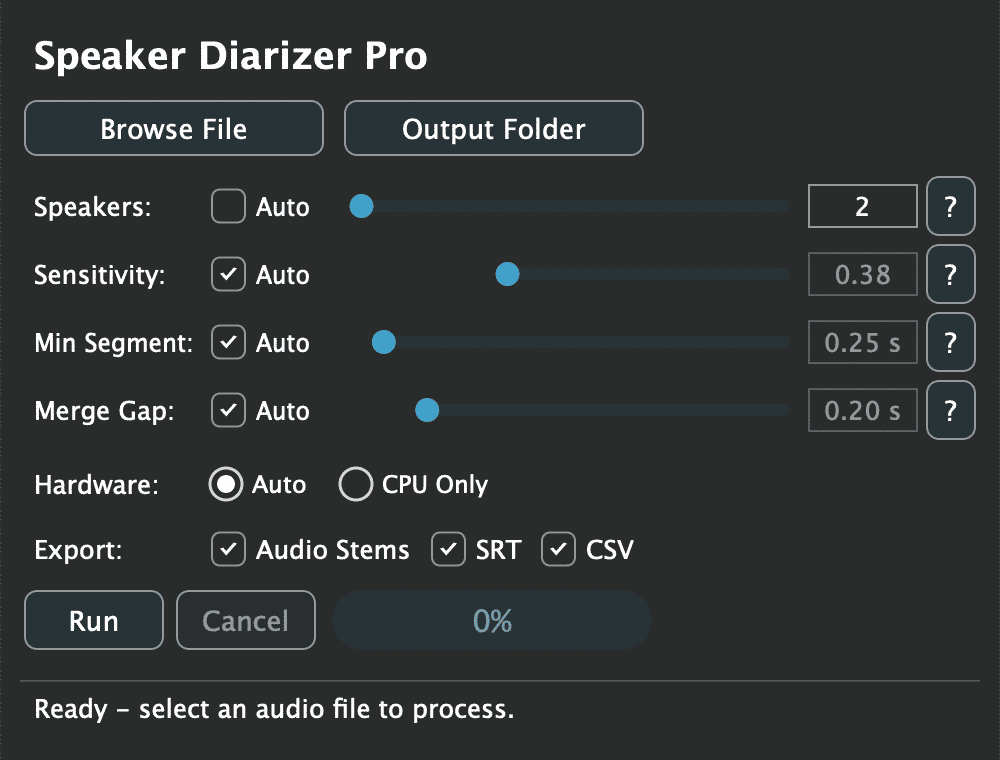Uncheck the SRT export option

point(448,549)
